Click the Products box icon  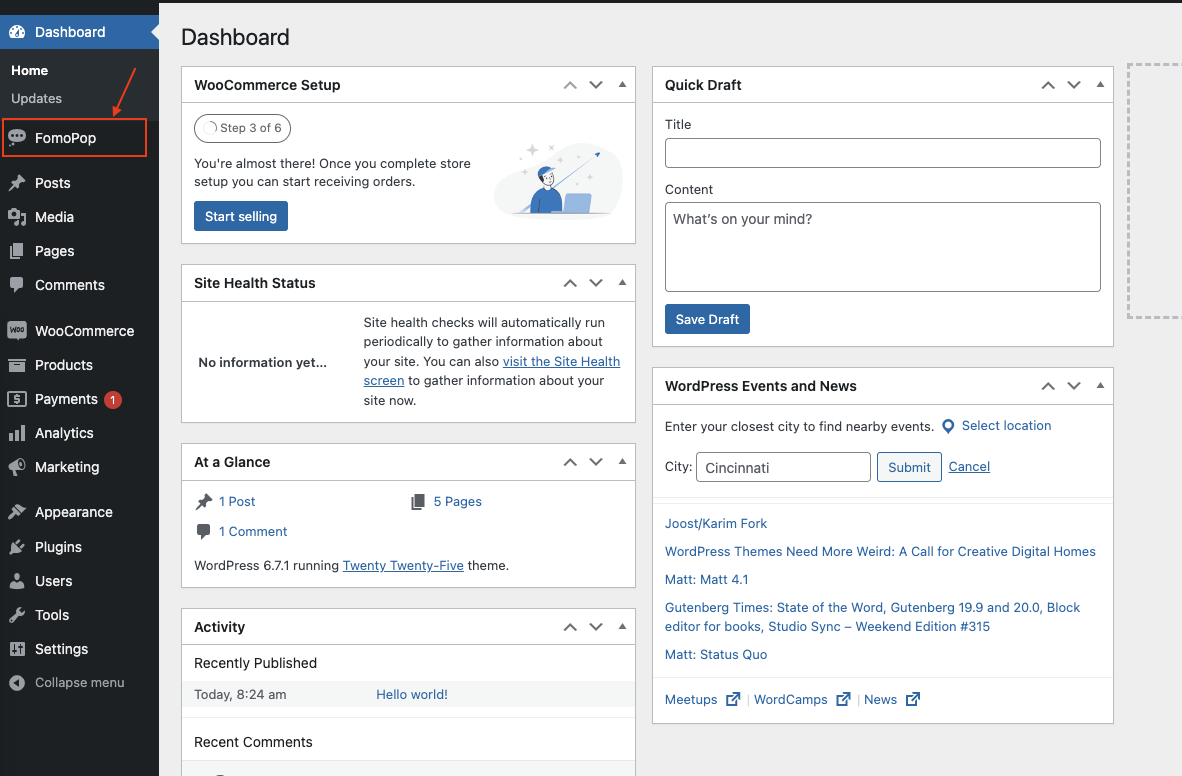pos(17,365)
